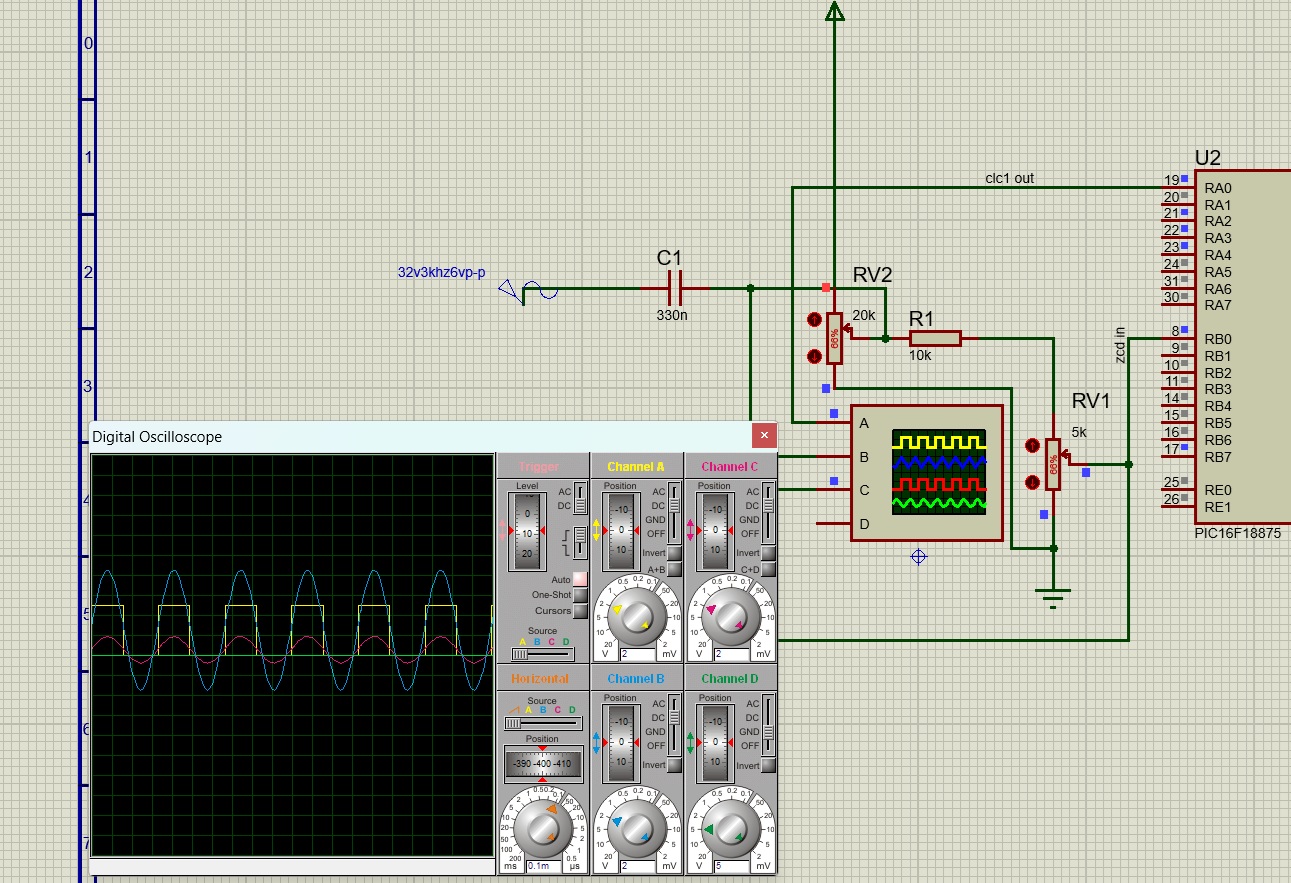This screenshot has width=1291, height=883.
Task: Click the Horizontal timebase value field
Action: pos(542,866)
